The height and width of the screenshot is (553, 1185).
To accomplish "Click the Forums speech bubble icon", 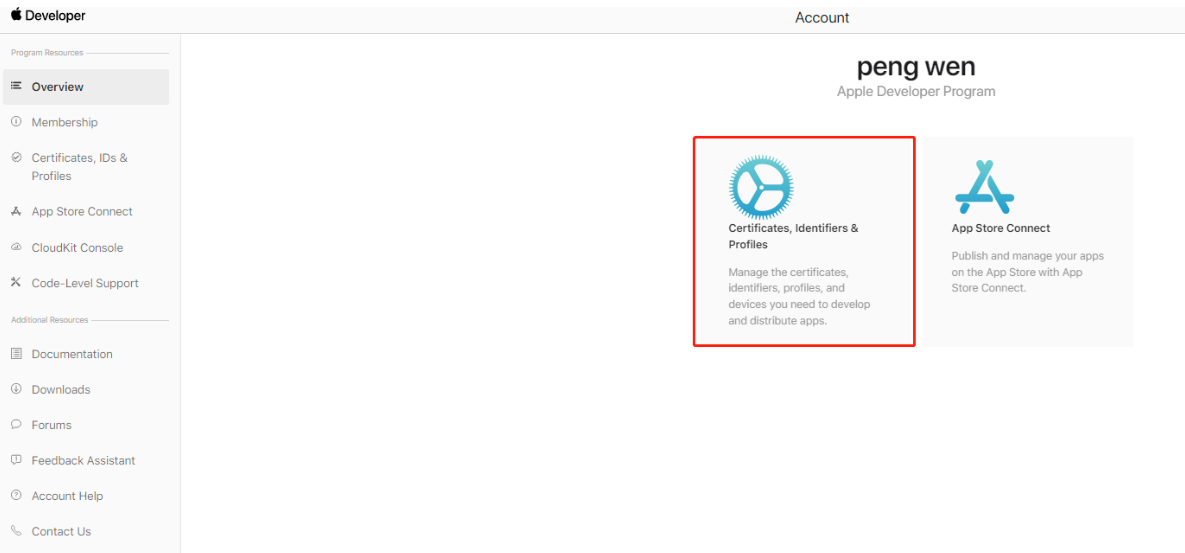I will point(16,425).
